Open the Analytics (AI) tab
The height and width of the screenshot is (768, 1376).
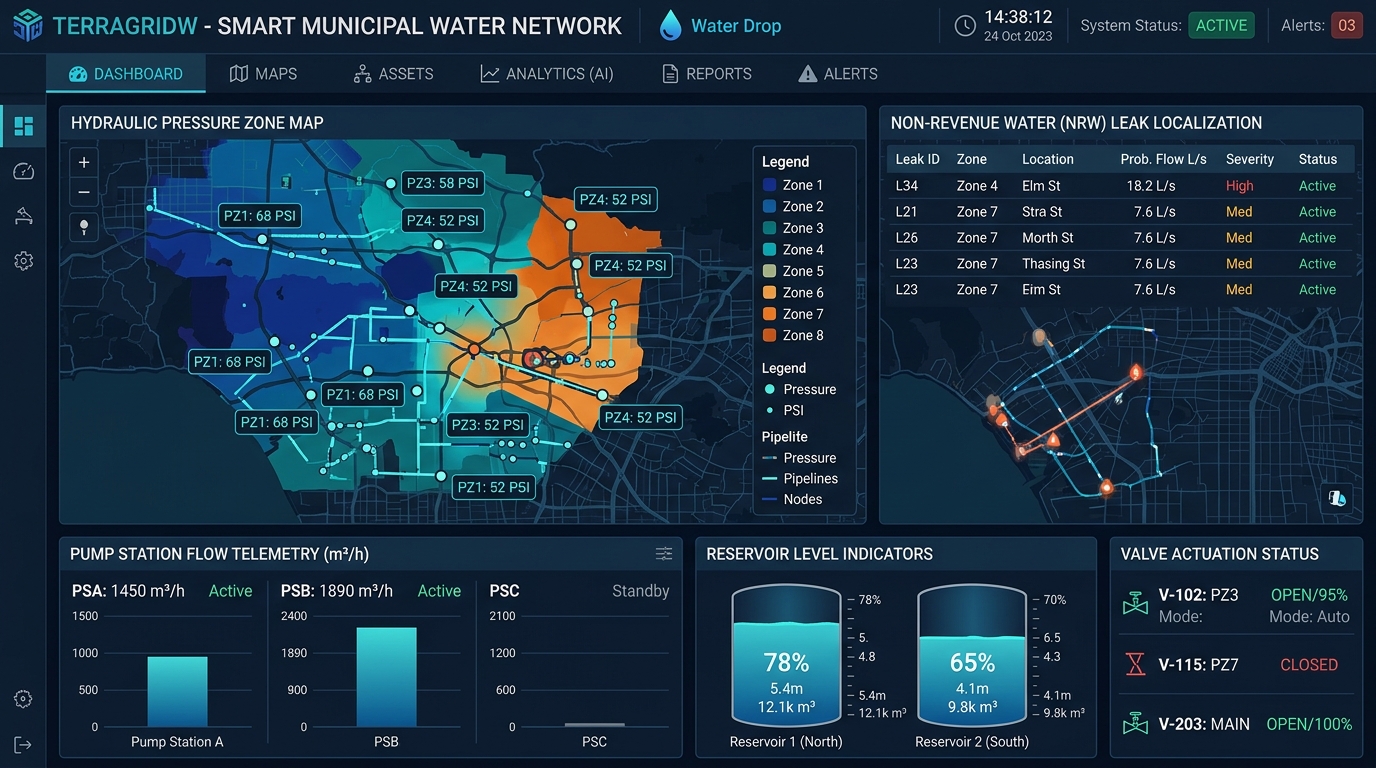point(547,74)
